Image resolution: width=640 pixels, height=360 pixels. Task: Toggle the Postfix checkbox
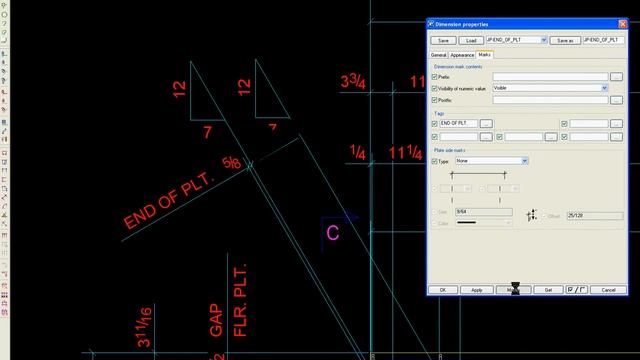click(434, 100)
